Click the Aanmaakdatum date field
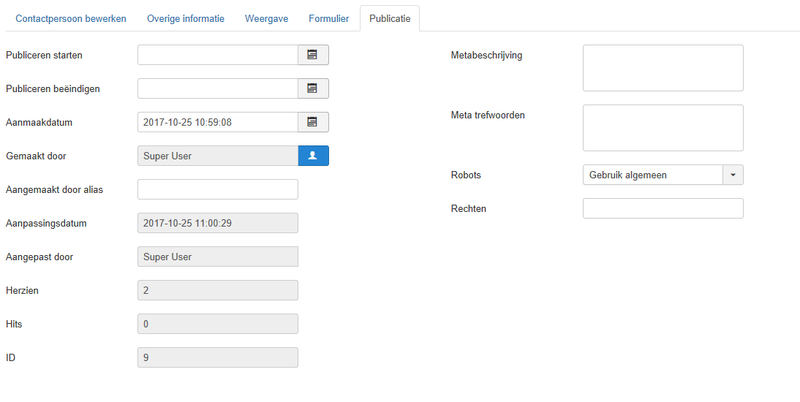This screenshot has height=402, width=800. pyautogui.click(x=218, y=122)
